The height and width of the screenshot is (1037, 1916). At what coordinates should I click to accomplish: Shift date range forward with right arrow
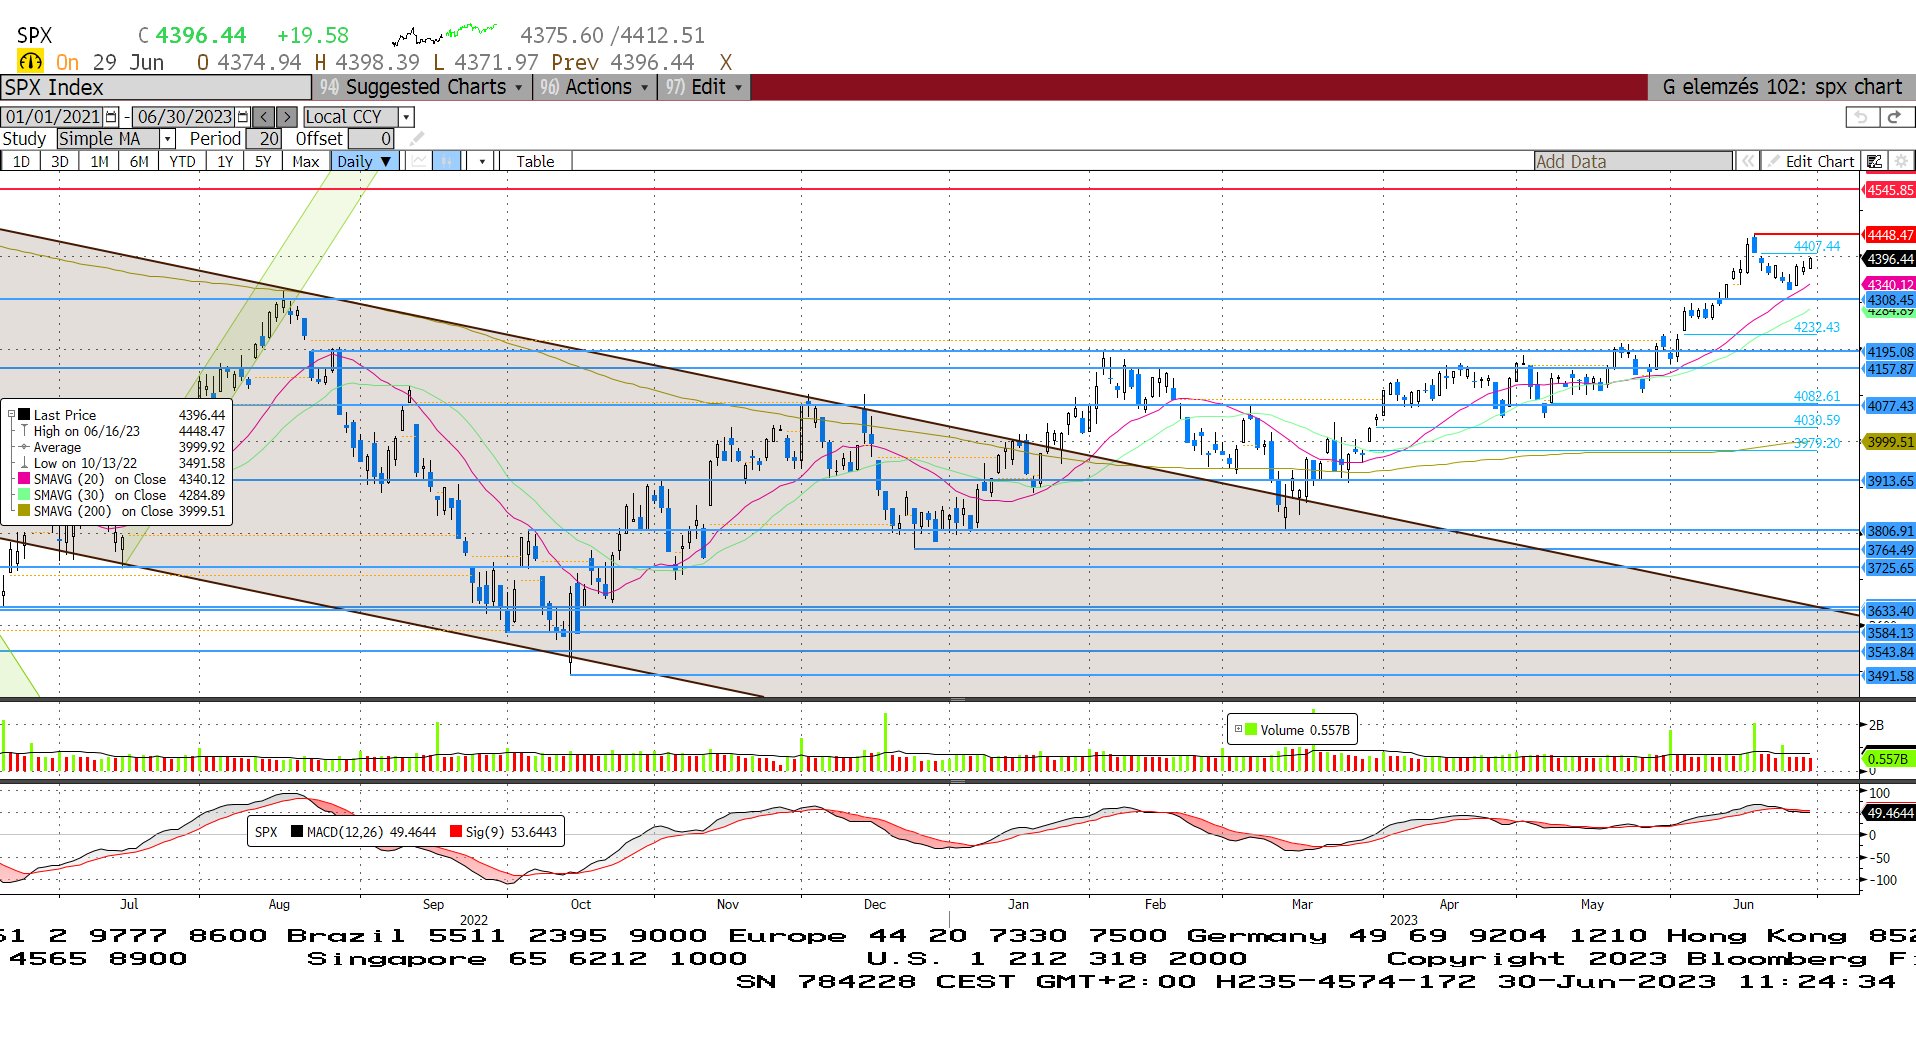[x=287, y=117]
